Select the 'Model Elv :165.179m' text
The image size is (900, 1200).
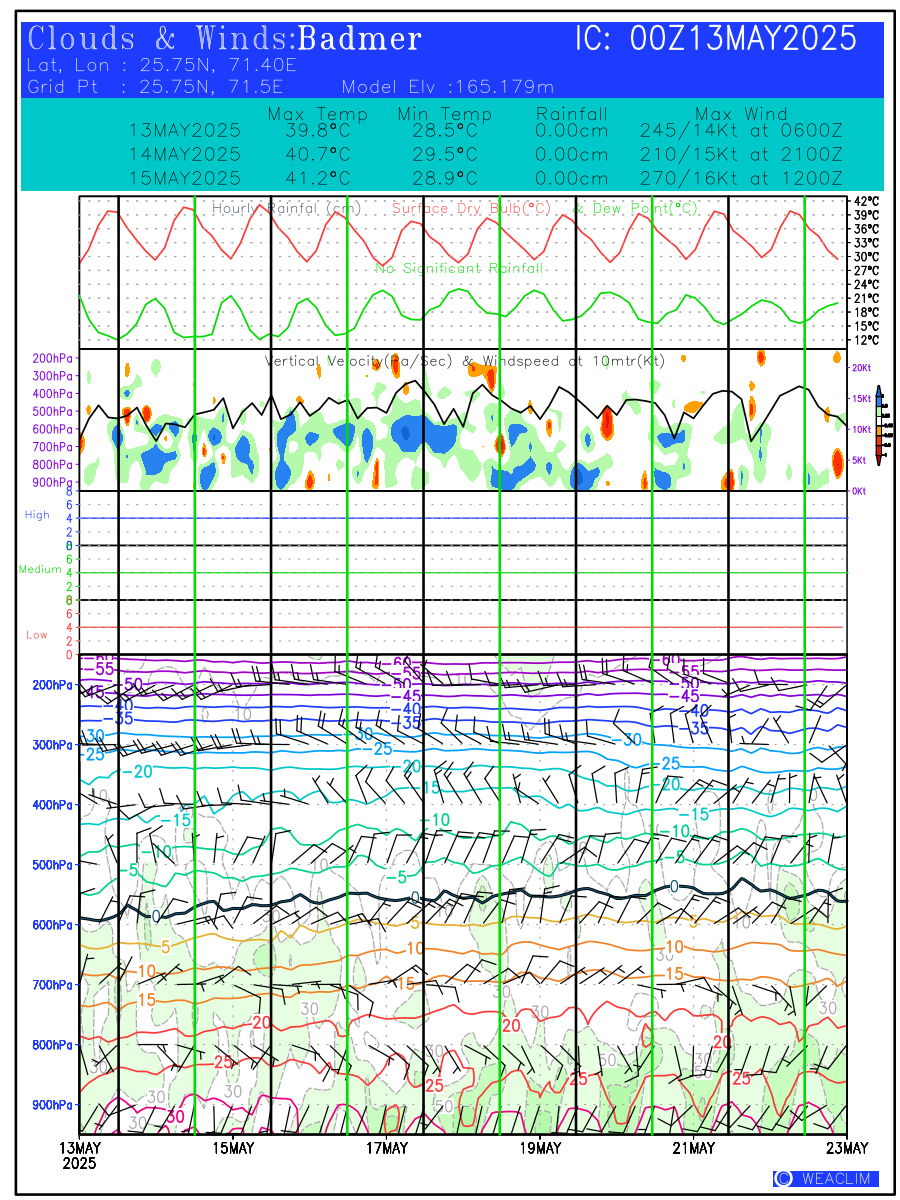coord(447,87)
